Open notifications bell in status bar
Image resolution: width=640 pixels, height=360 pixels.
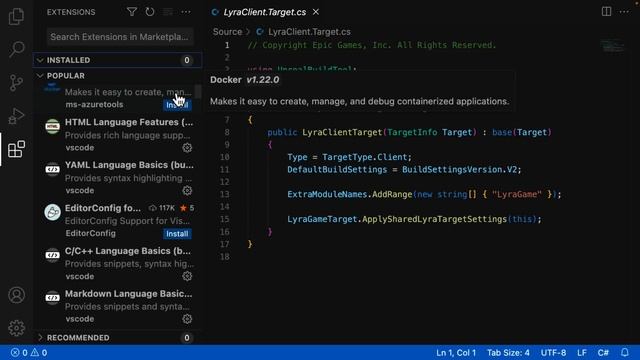[x=624, y=352]
